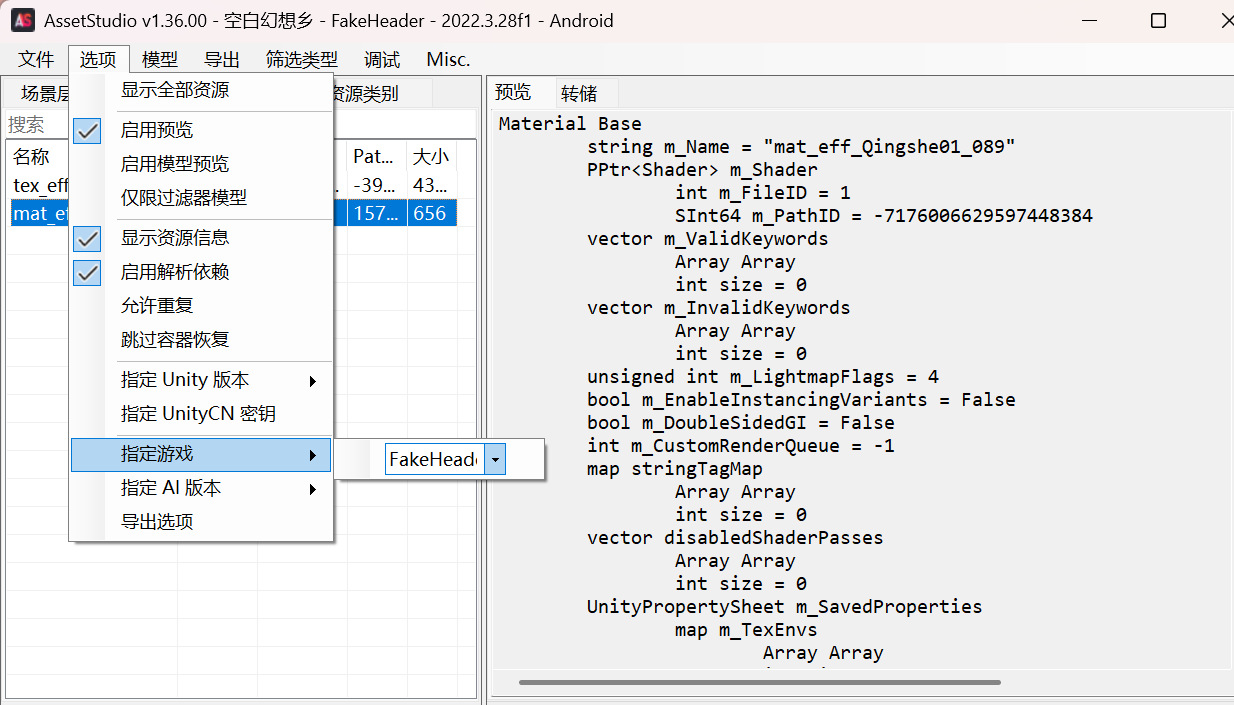
Task: Click path cell -39...
Action: click(x=377, y=185)
